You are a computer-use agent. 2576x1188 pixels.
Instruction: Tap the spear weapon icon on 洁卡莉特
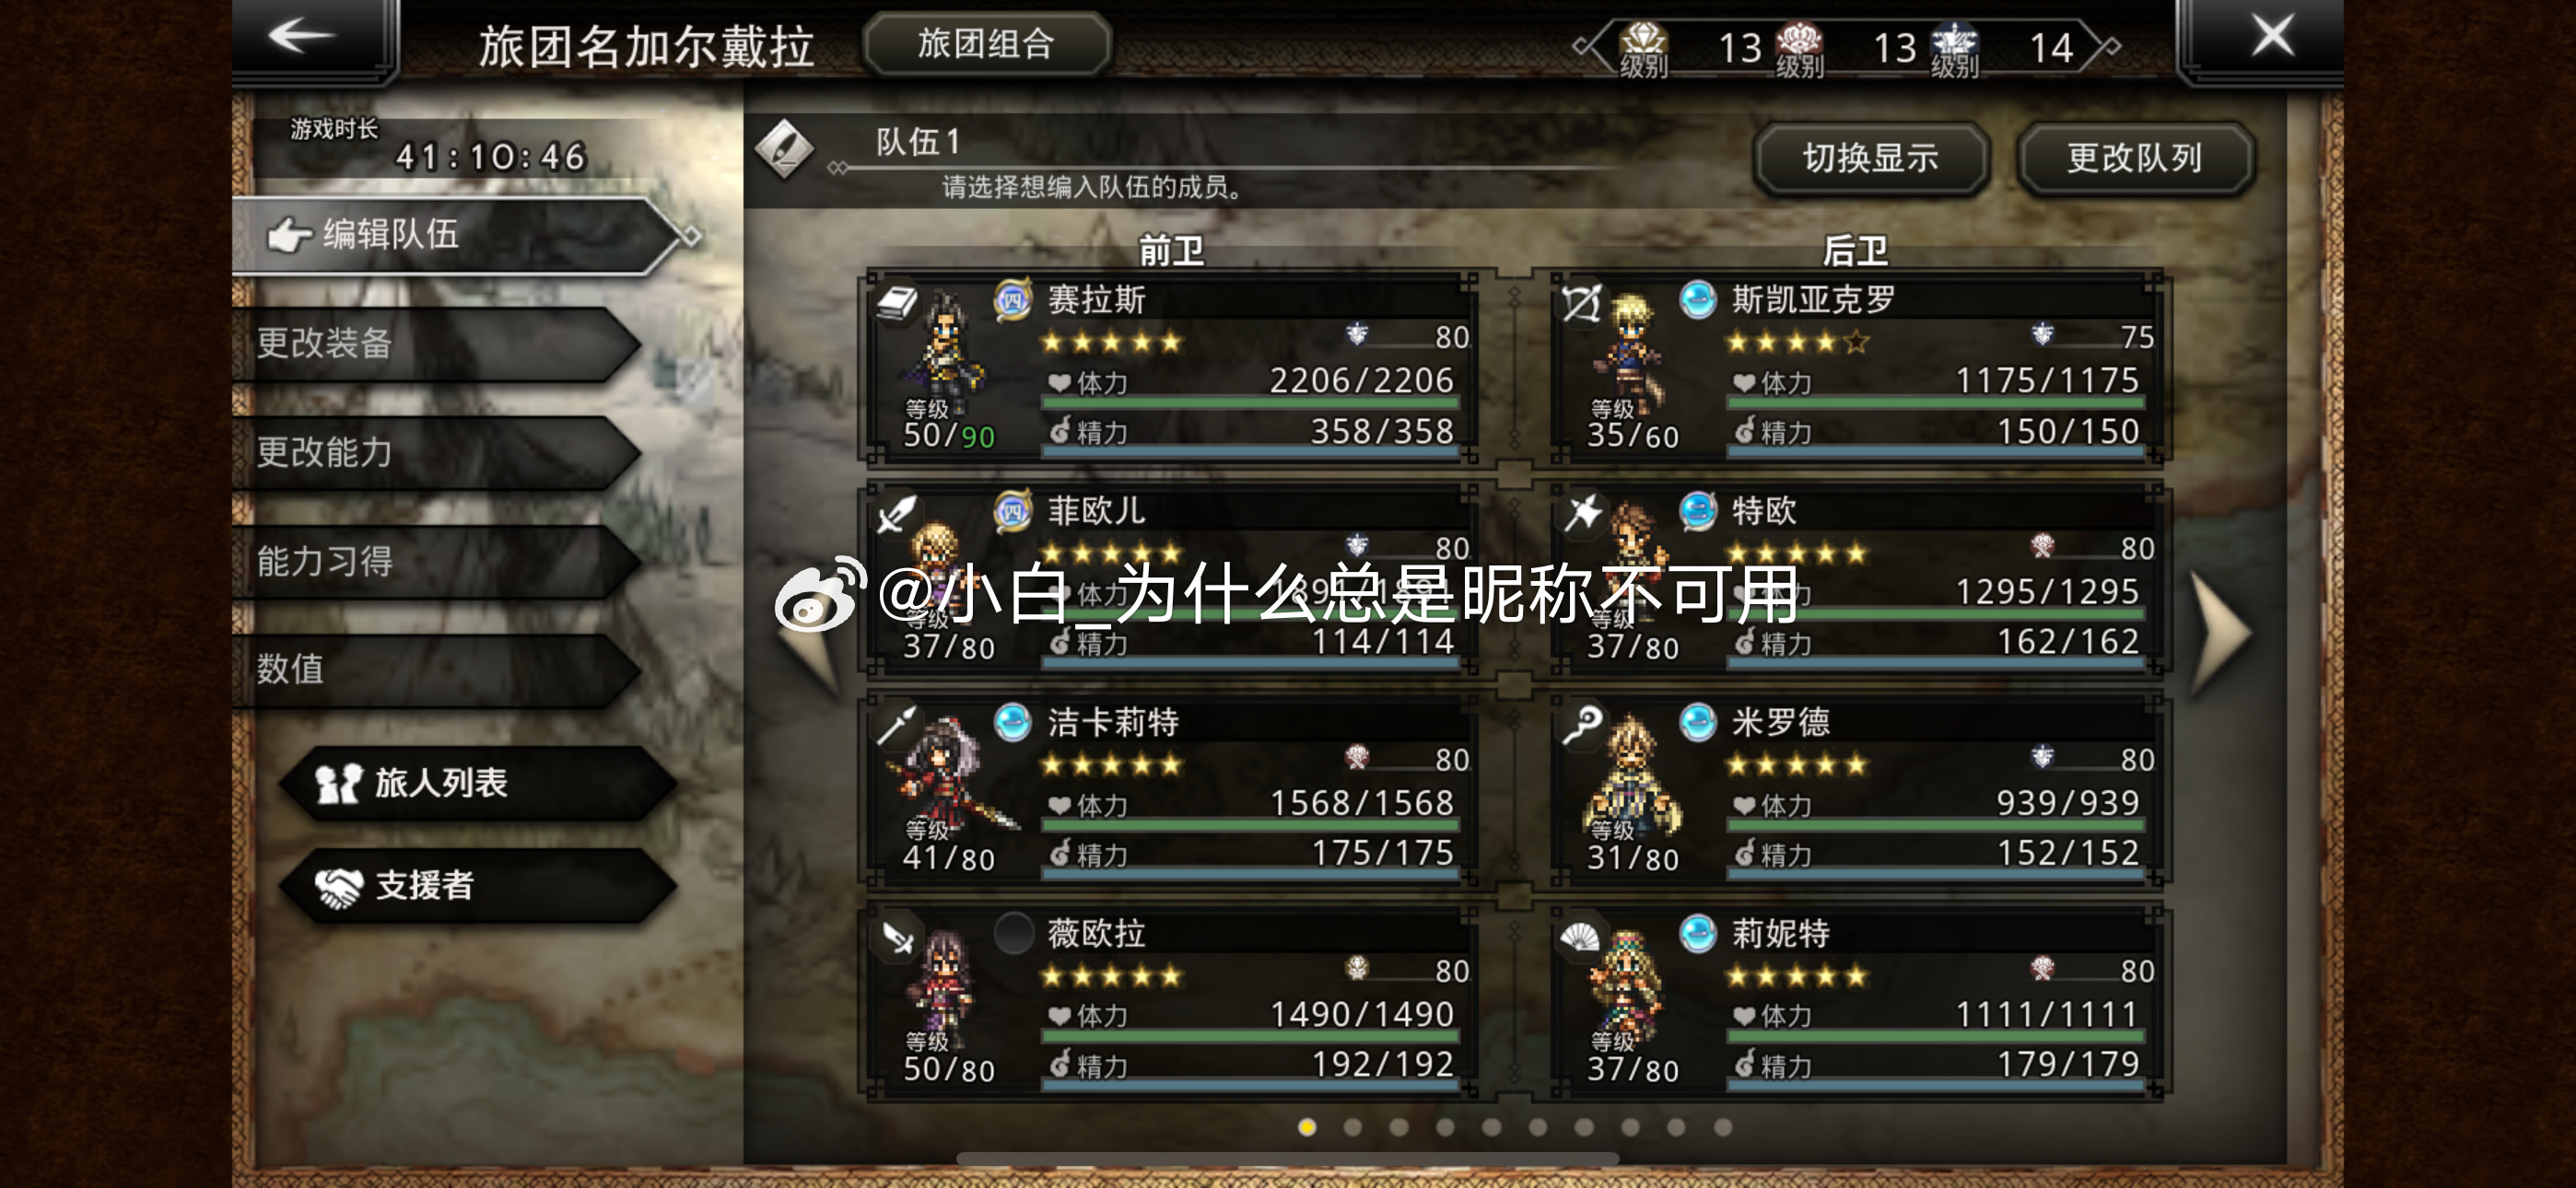point(896,725)
